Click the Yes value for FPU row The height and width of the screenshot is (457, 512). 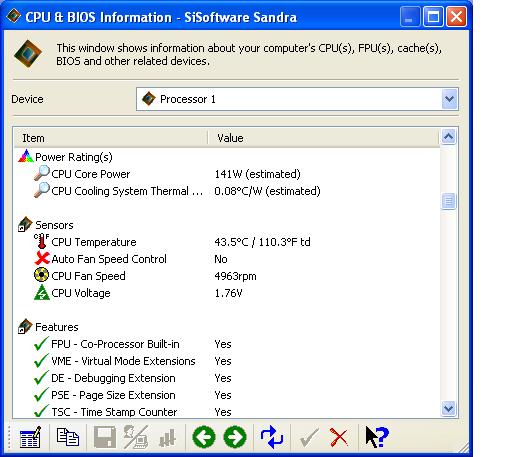[x=223, y=344]
